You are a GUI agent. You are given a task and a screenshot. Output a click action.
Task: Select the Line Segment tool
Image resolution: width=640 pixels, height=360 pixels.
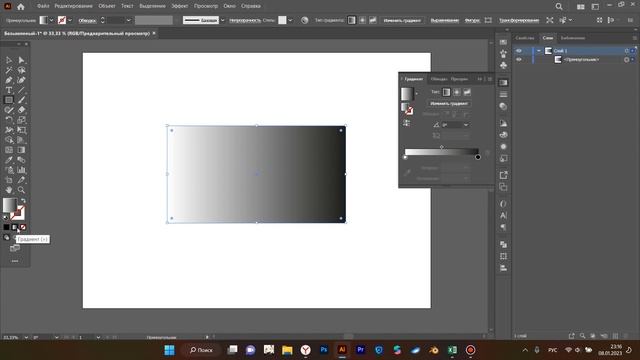(x=22, y=90)
